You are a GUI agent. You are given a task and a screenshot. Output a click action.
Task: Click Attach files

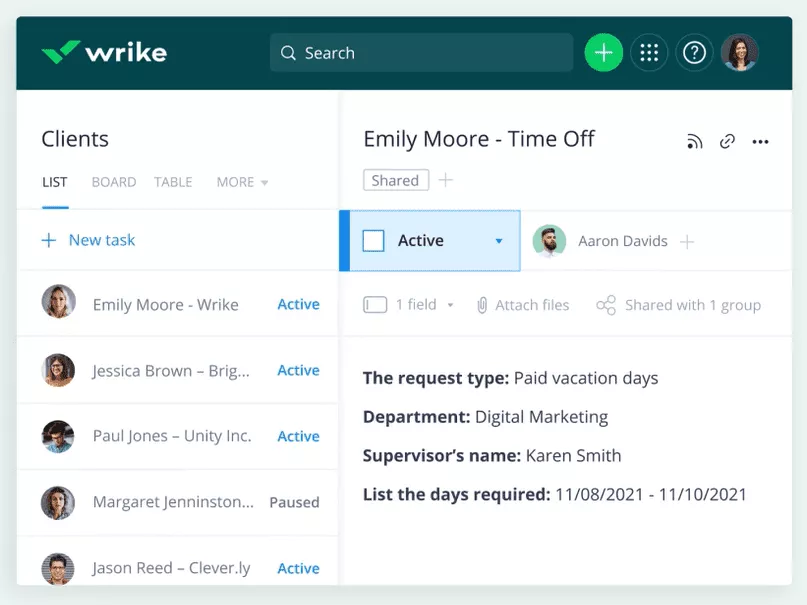tap(532, 305)
